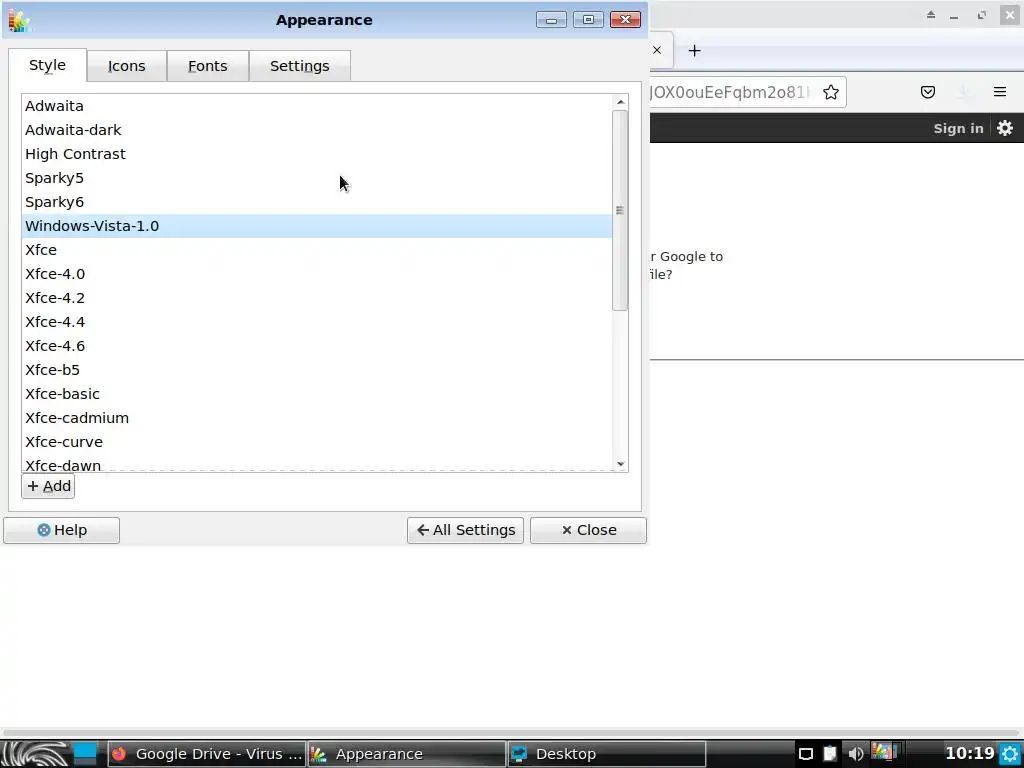Open the Google Drive settings gear
Viewport: 1024px width, 768px height.
point(1005,128)
